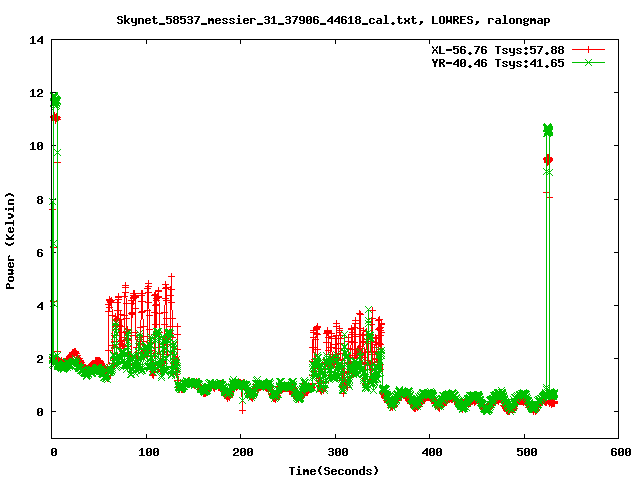Click the x-axis tick label 400
The height and width of the screenshot is (480, 640).
coord(432,452)
